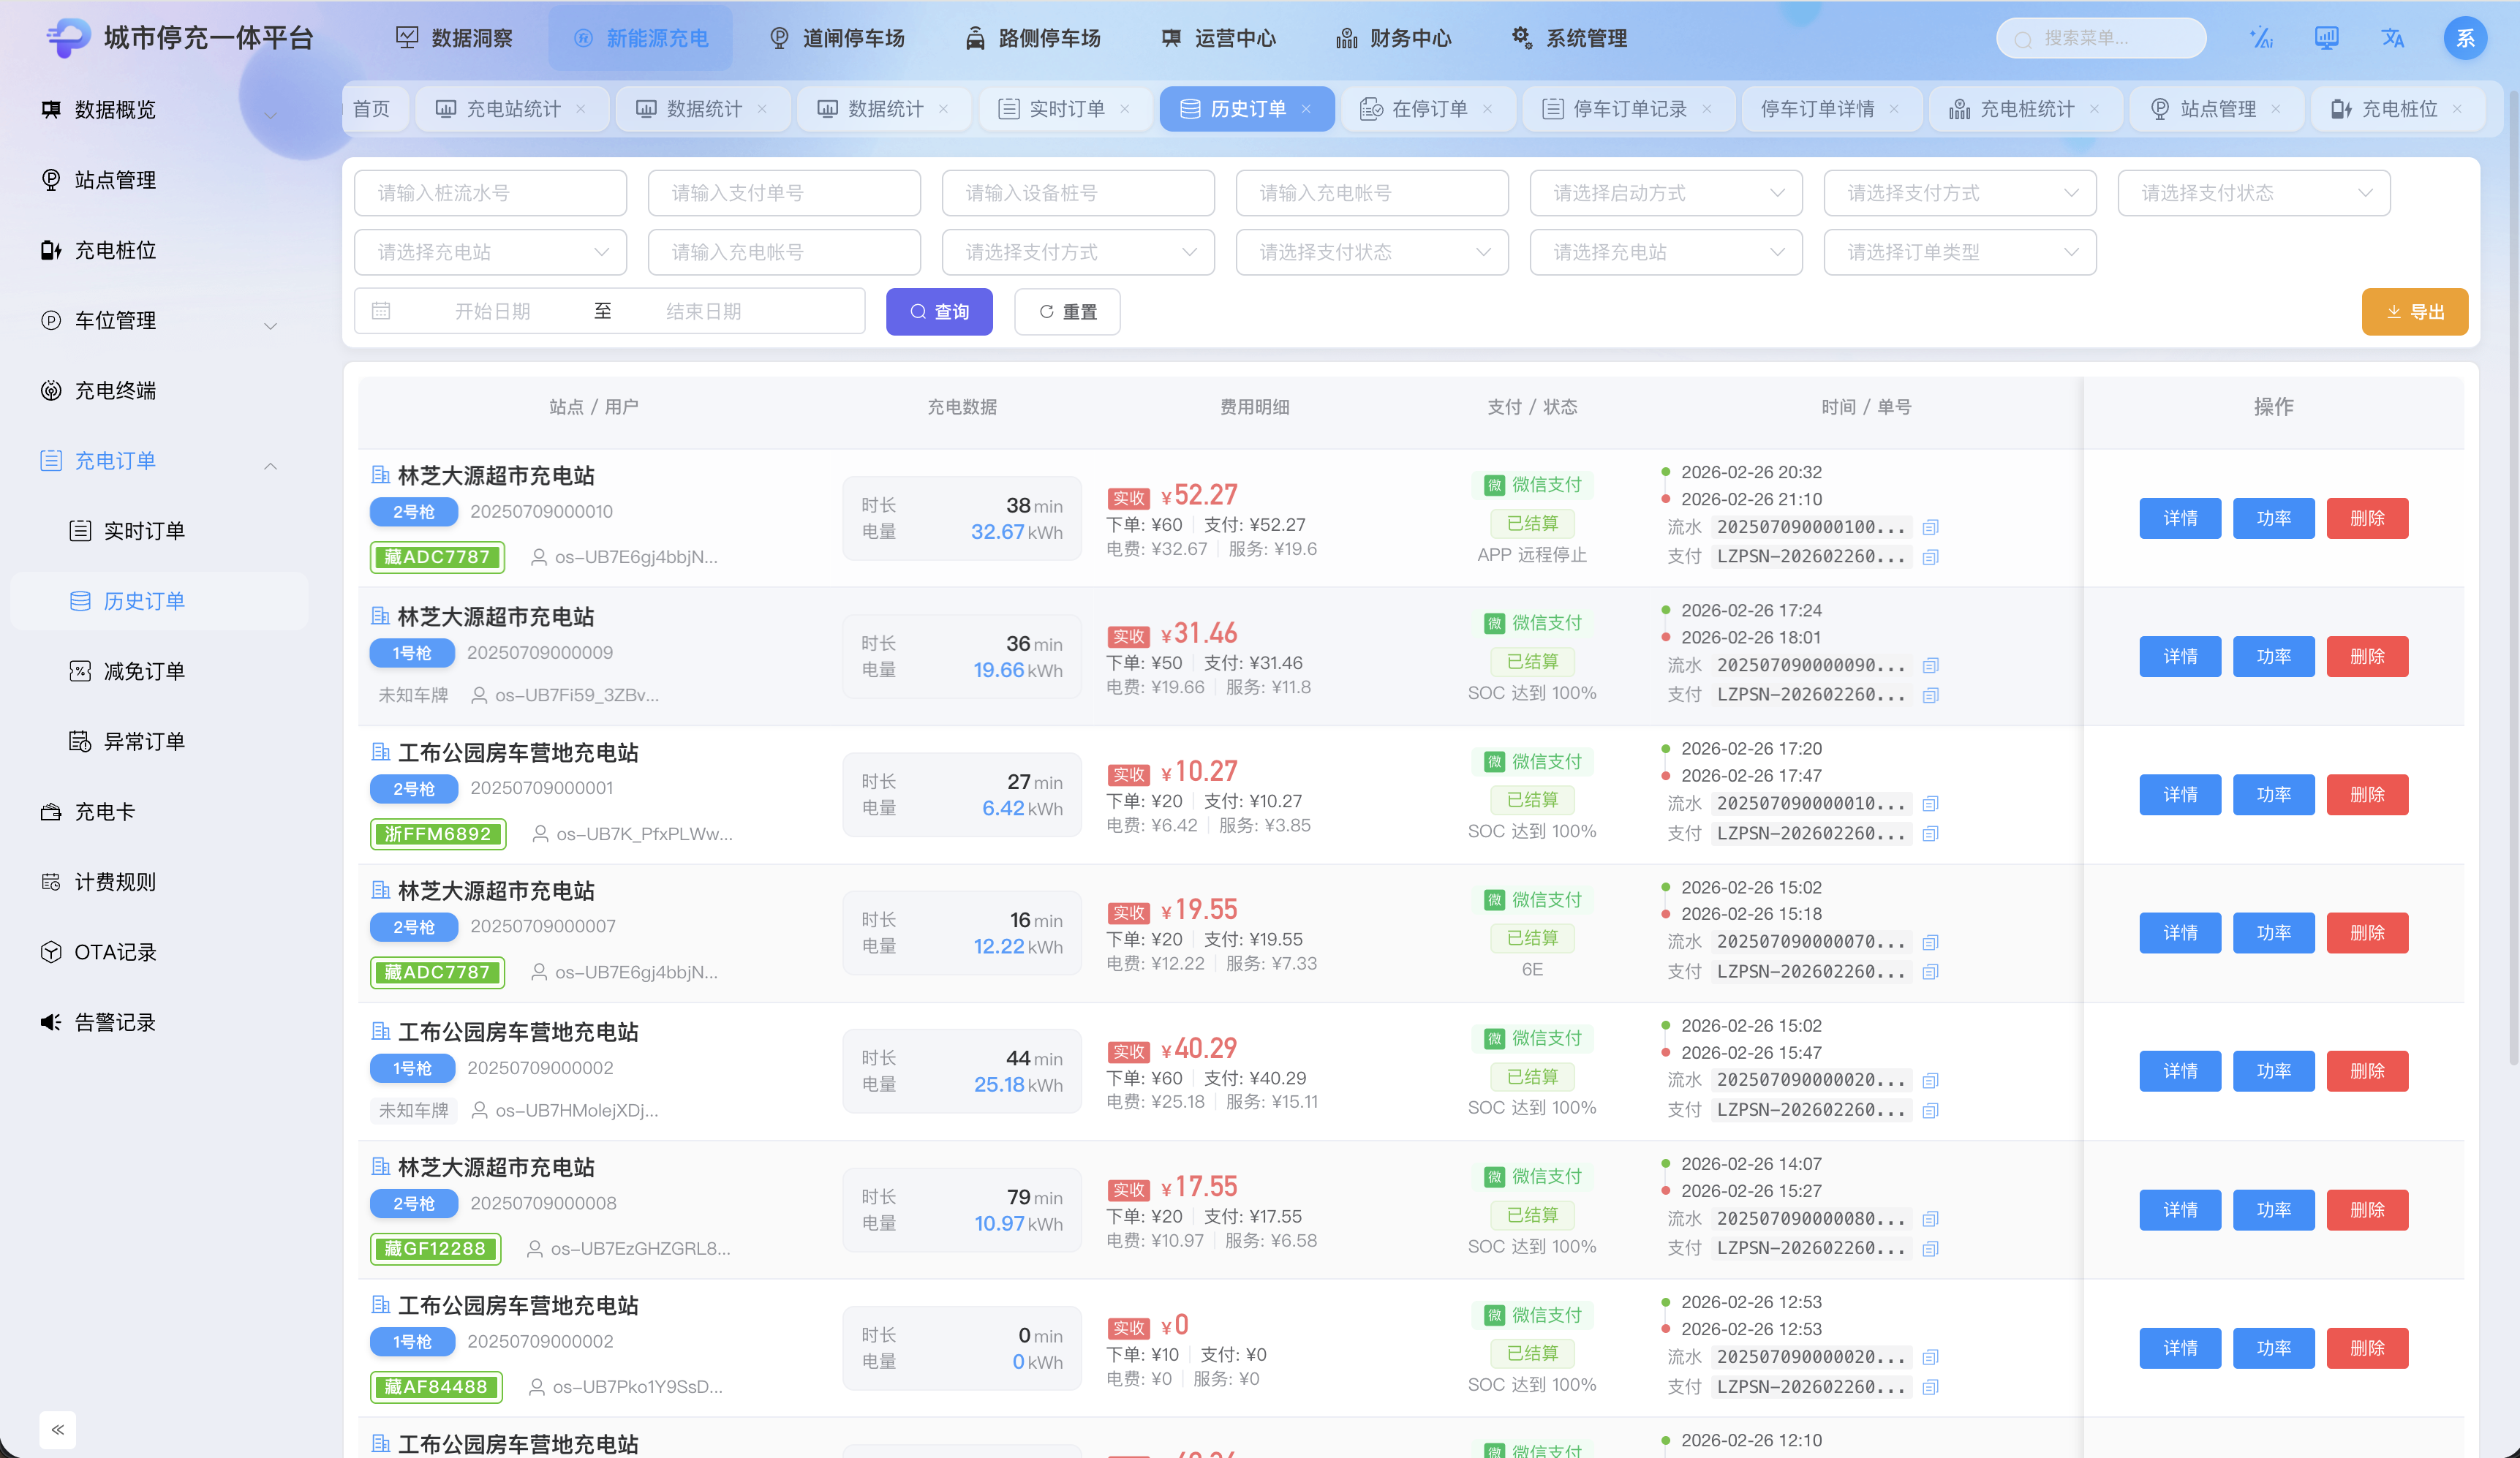Viewport: 2520px width, 1458px height.
Task: Open 请选择启动方式 dropdown
Action: point(1665,193)
